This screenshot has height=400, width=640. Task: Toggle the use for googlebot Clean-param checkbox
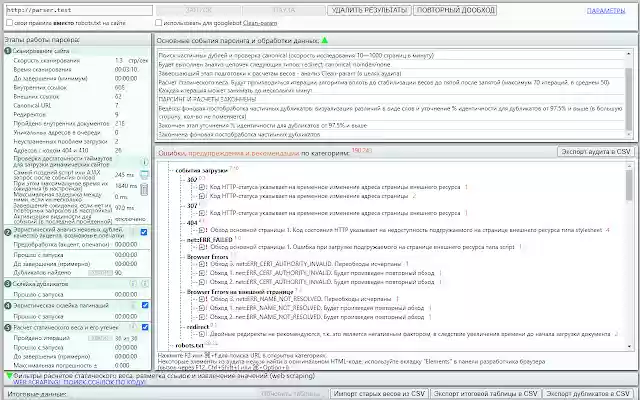[158, 23]
